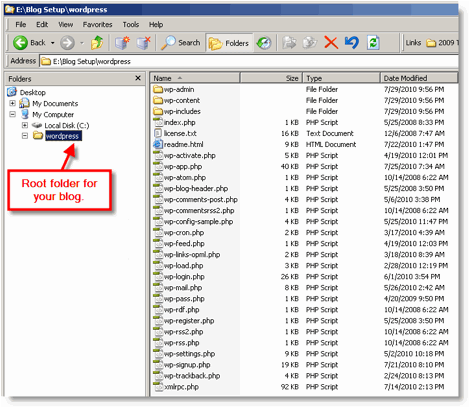470x408 pixels.
Task: Open the 2009 links folder
Action: [x=443, y=43]
